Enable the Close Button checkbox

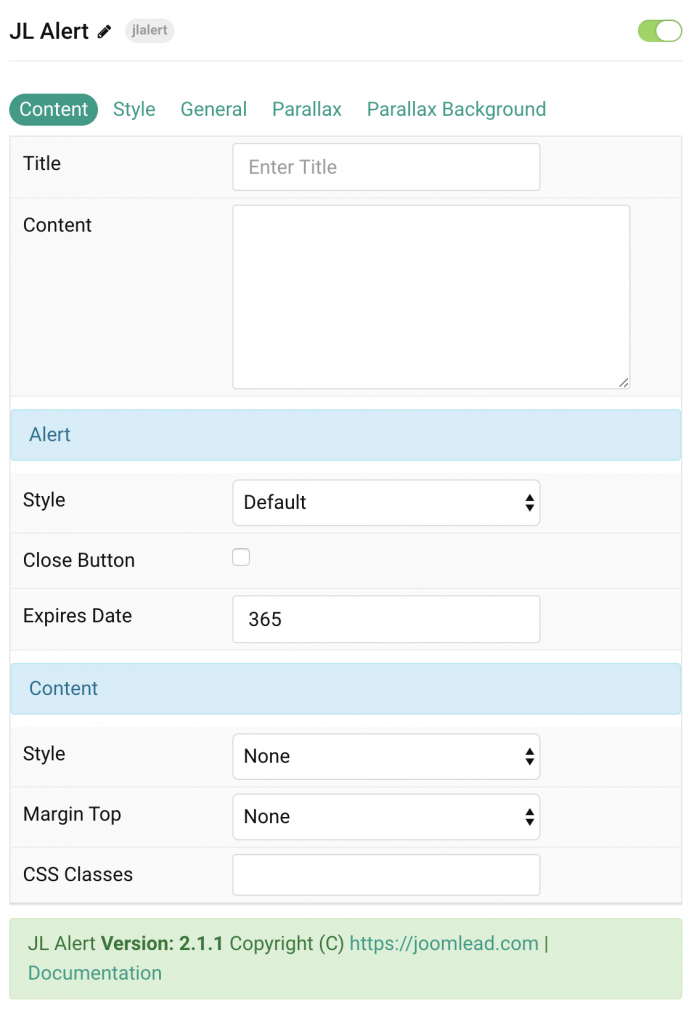[x=241, y=556]
